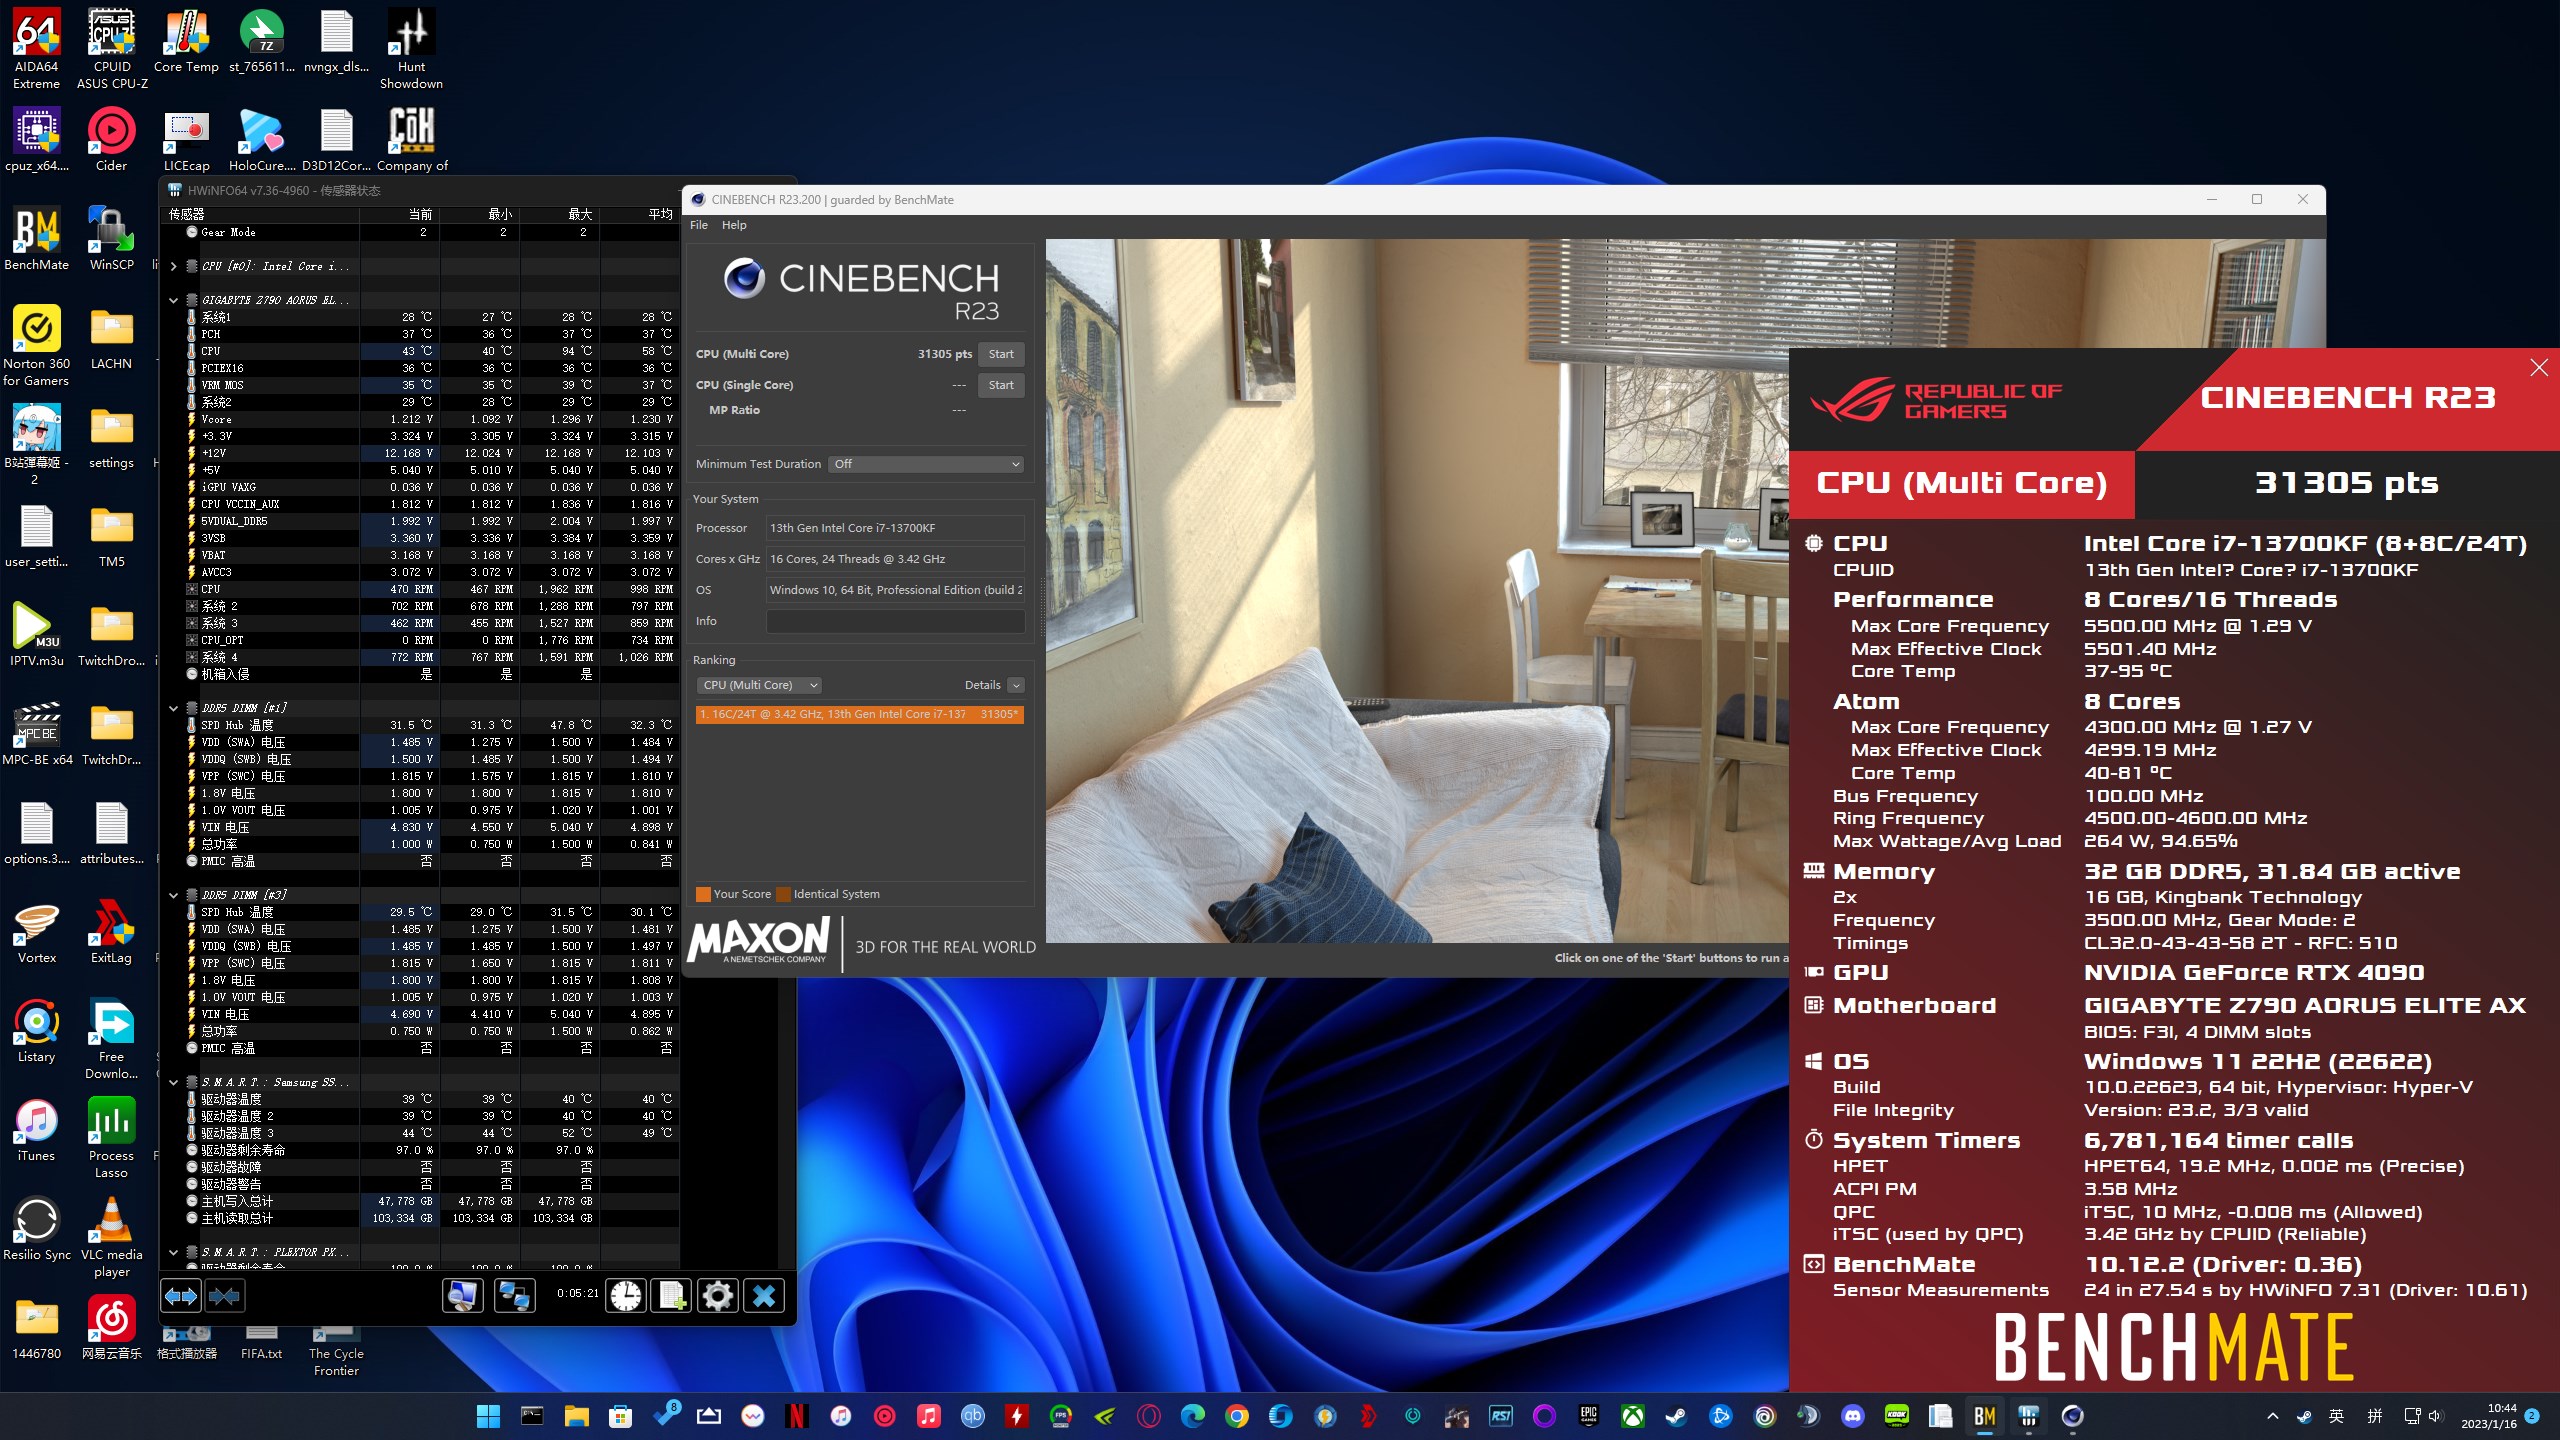
Task: Open Listary desktop icon
Action: [37, 1031]
